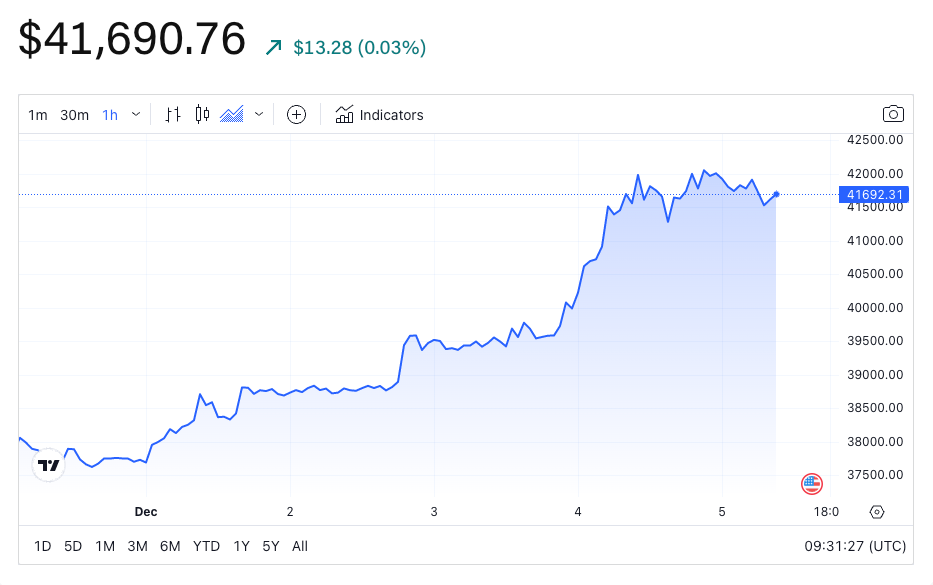Click the US flag session icon
933x585 pixels.
click(811, 483)
